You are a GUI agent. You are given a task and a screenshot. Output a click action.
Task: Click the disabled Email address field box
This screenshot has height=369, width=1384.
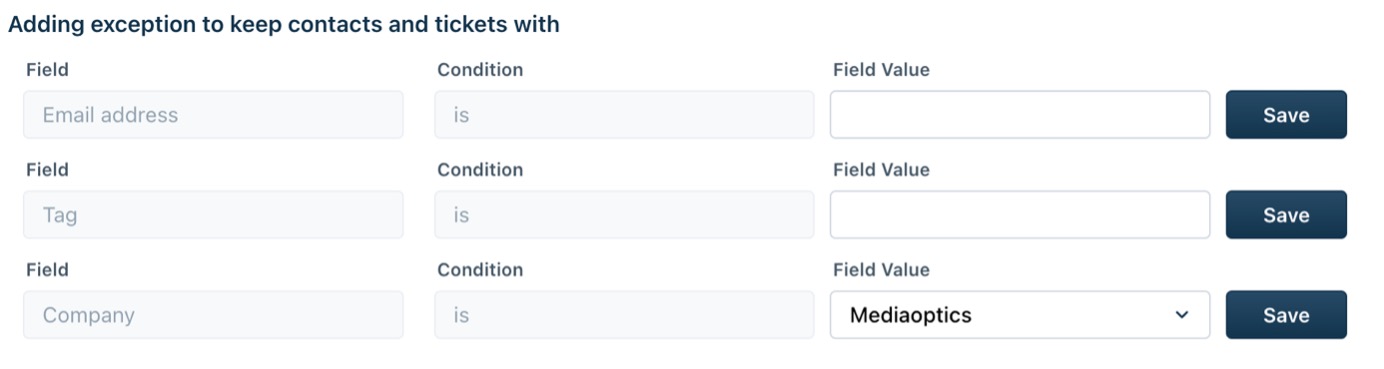(214, 115)
